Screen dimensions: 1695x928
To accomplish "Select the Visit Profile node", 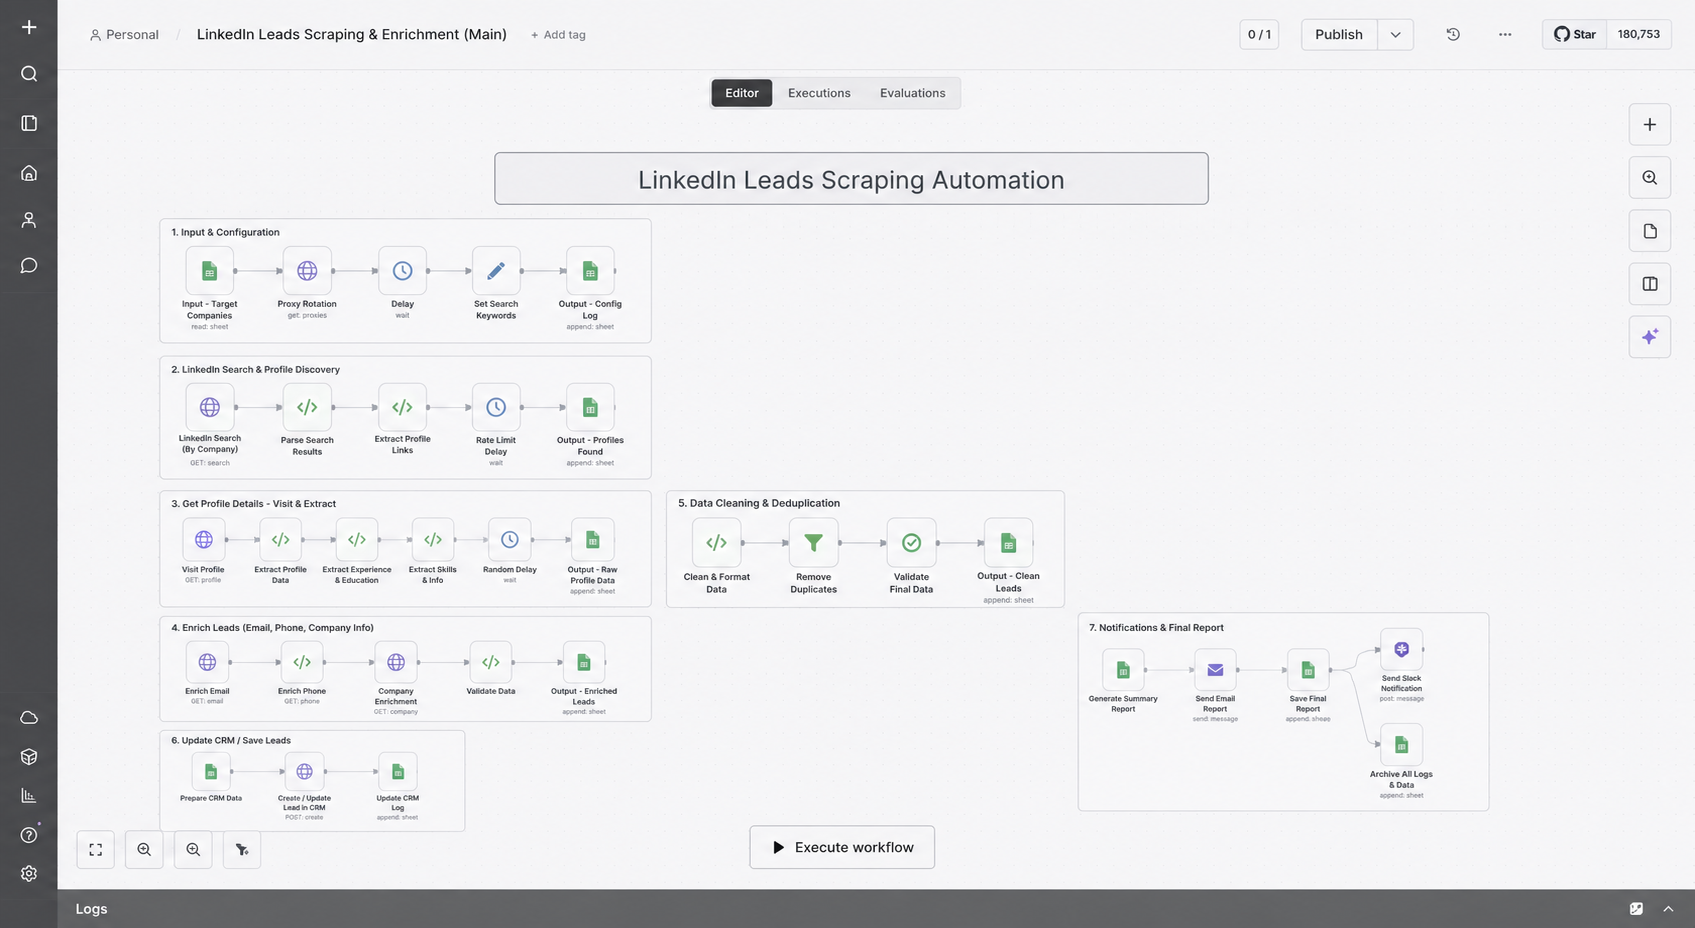I will [204, 540].
